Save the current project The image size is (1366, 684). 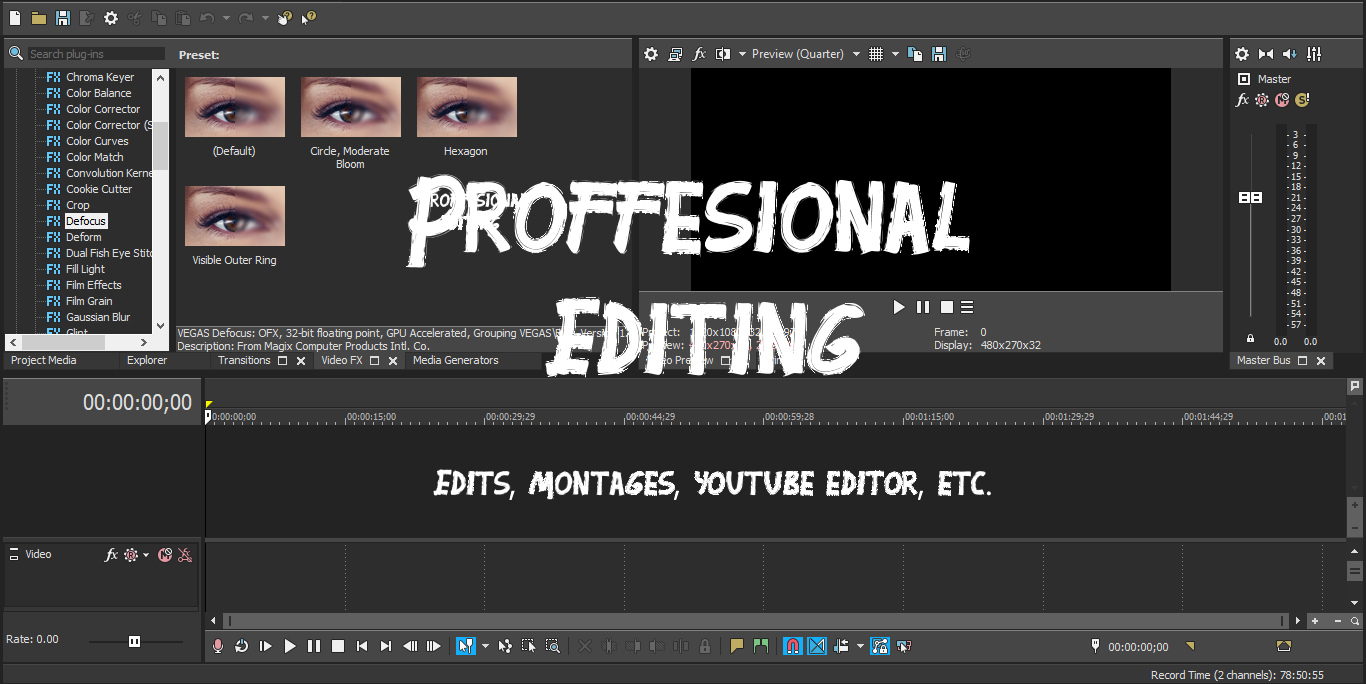61,17
